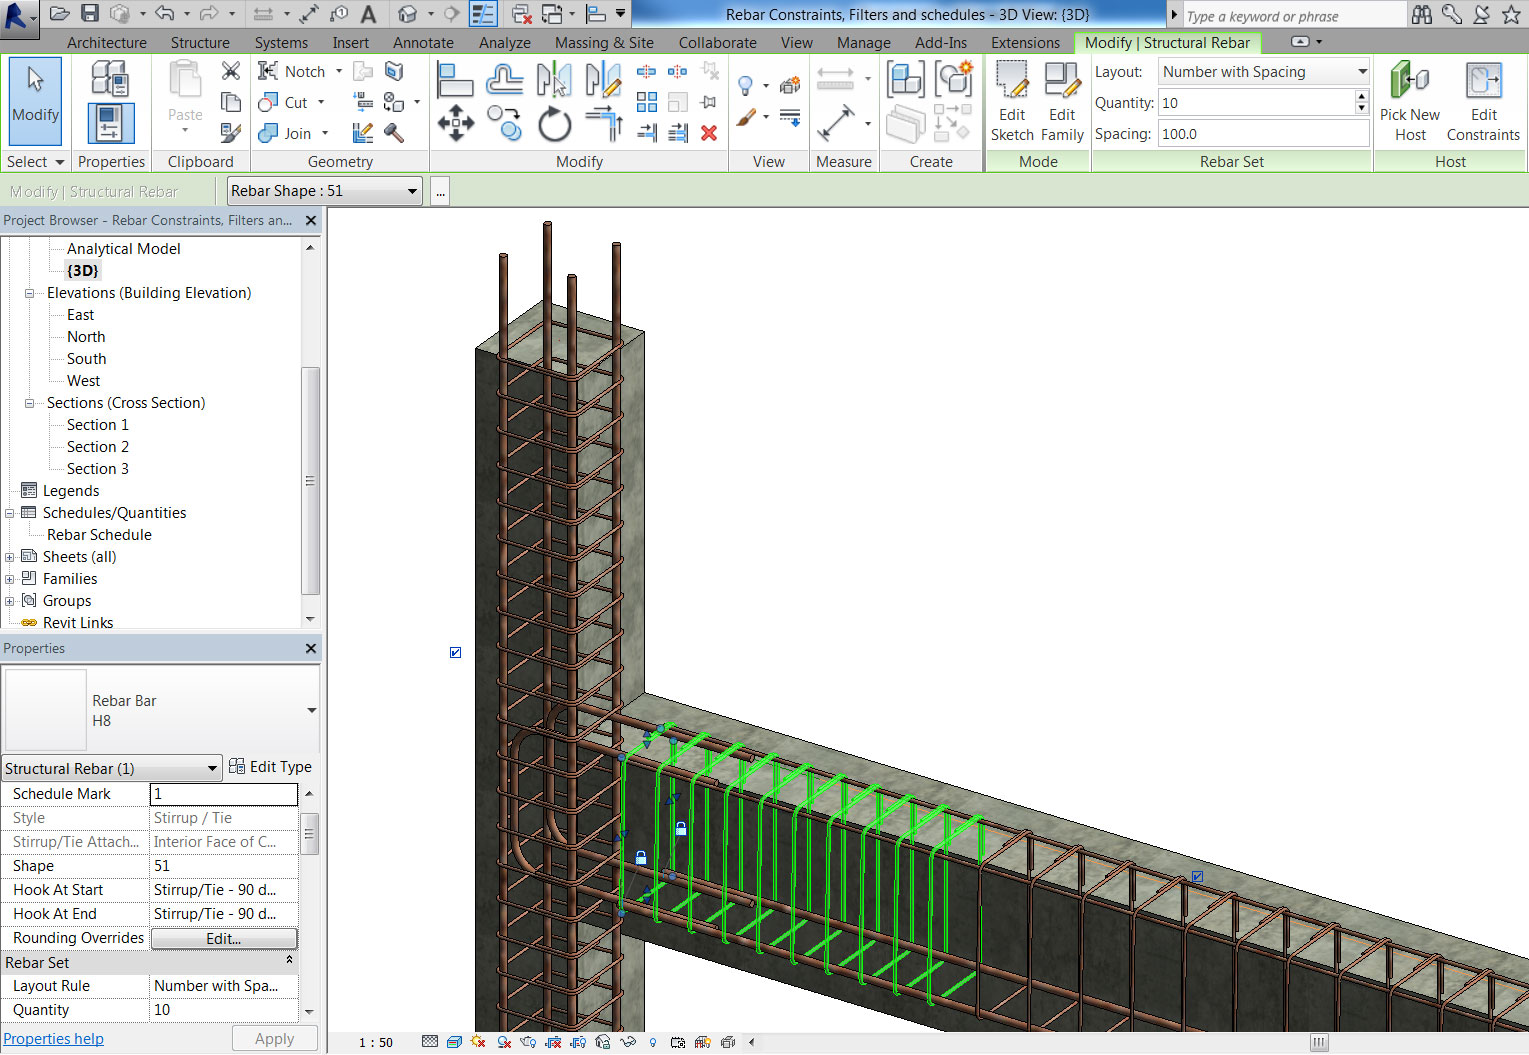The image size is (1529, 1055).
Task: Toggle the crop region visibility on the status bar
Action: pos(578,1041)
